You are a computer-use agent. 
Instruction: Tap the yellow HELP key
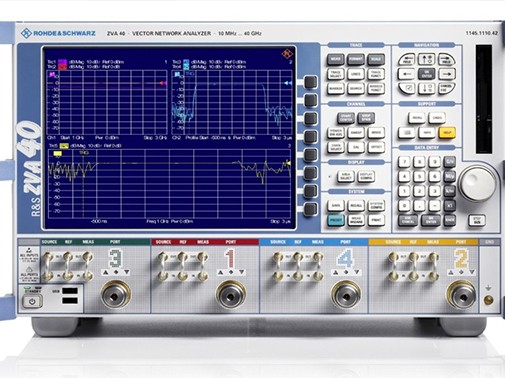point(447,132)
